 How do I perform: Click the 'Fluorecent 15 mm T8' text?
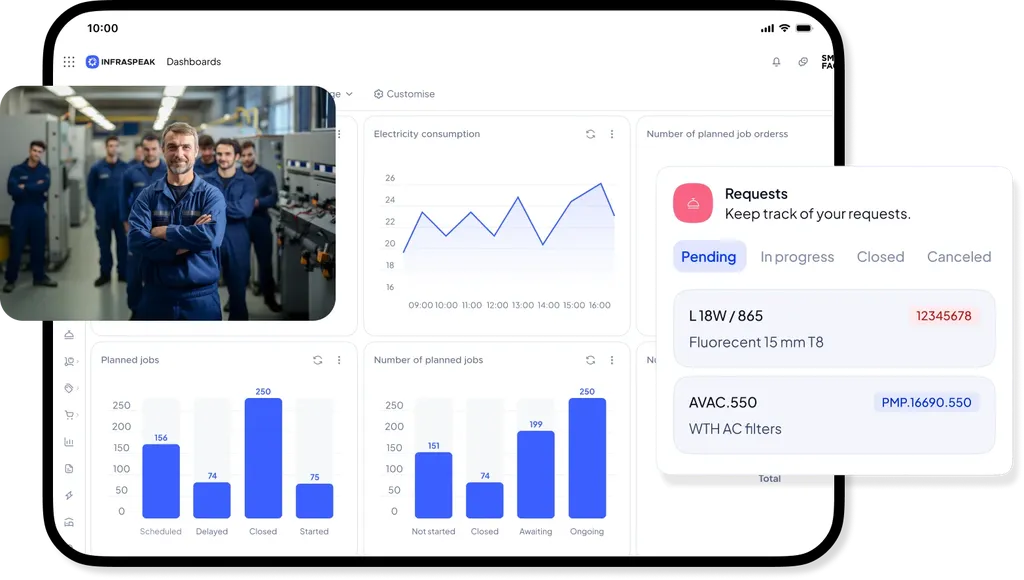click(x=756, y=342)
